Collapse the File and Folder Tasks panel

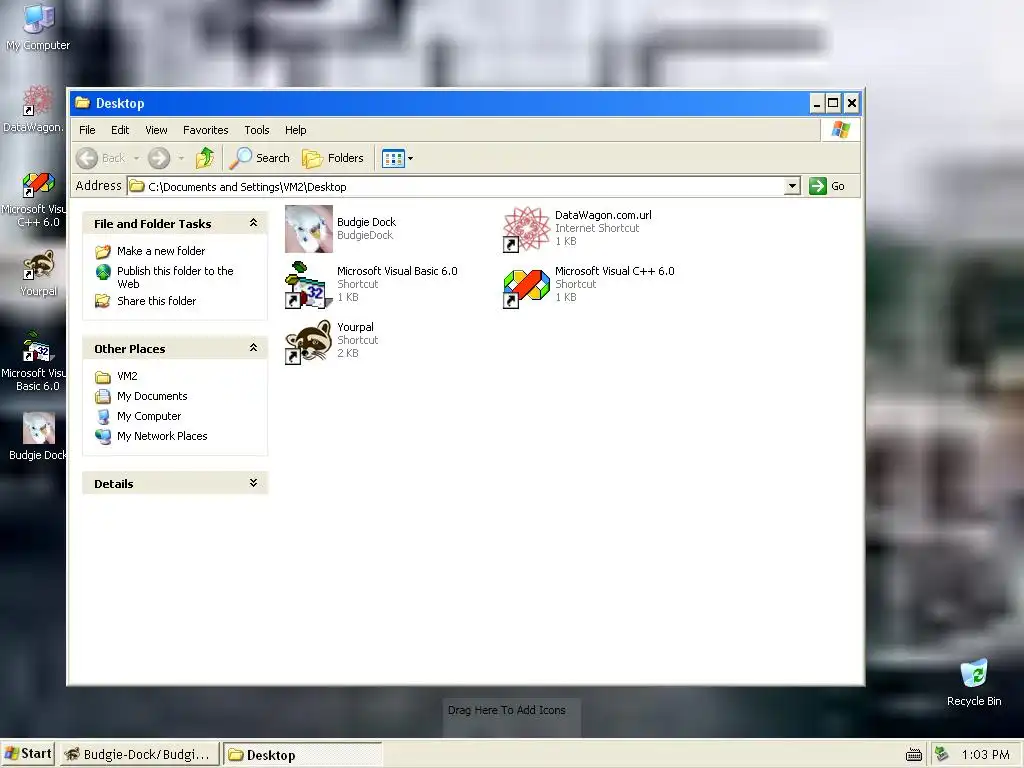coord(253,223)
